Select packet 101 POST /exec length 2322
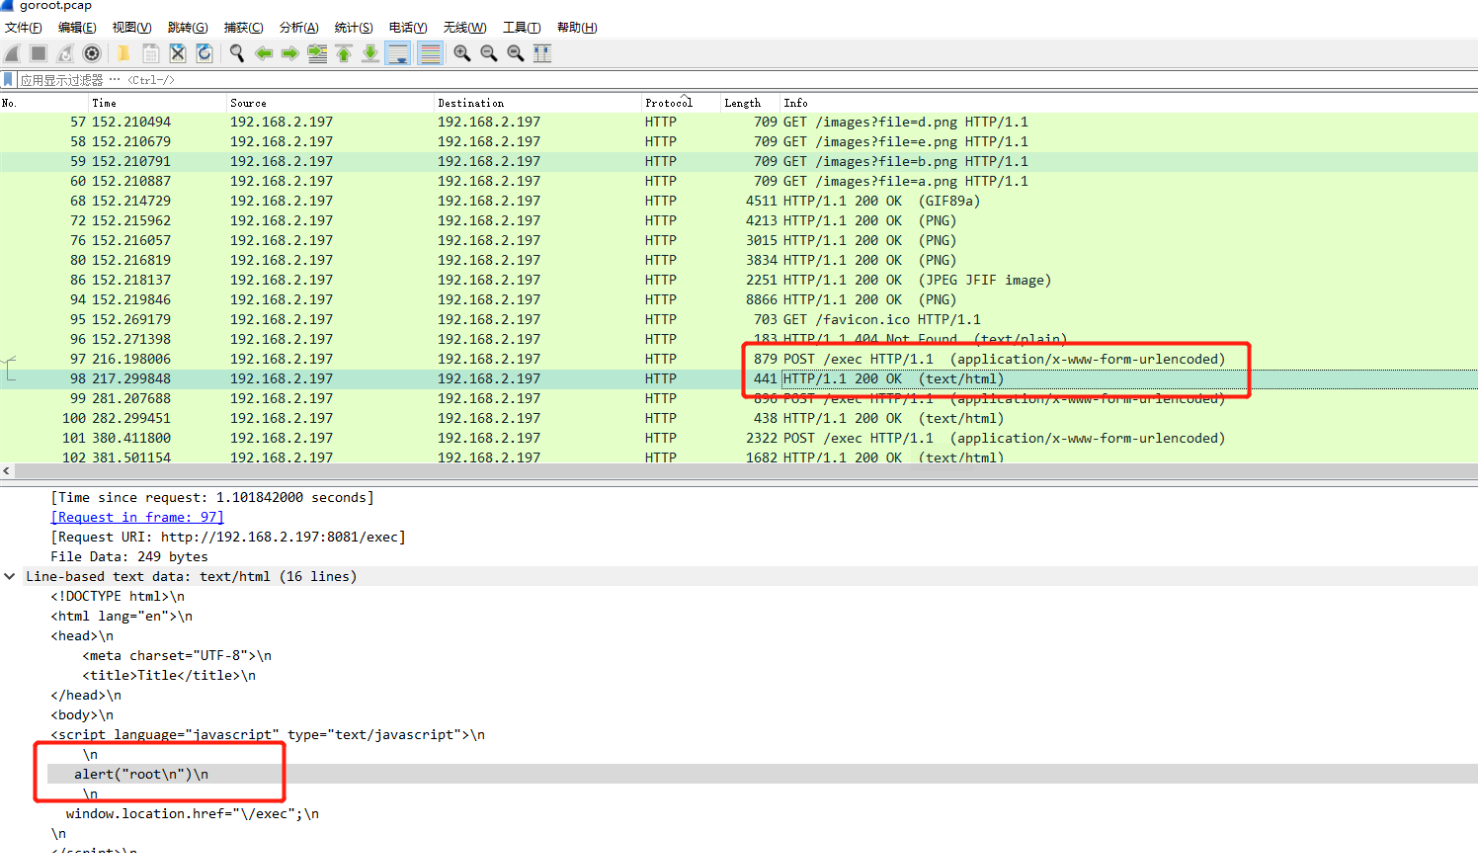 point(739,438)
